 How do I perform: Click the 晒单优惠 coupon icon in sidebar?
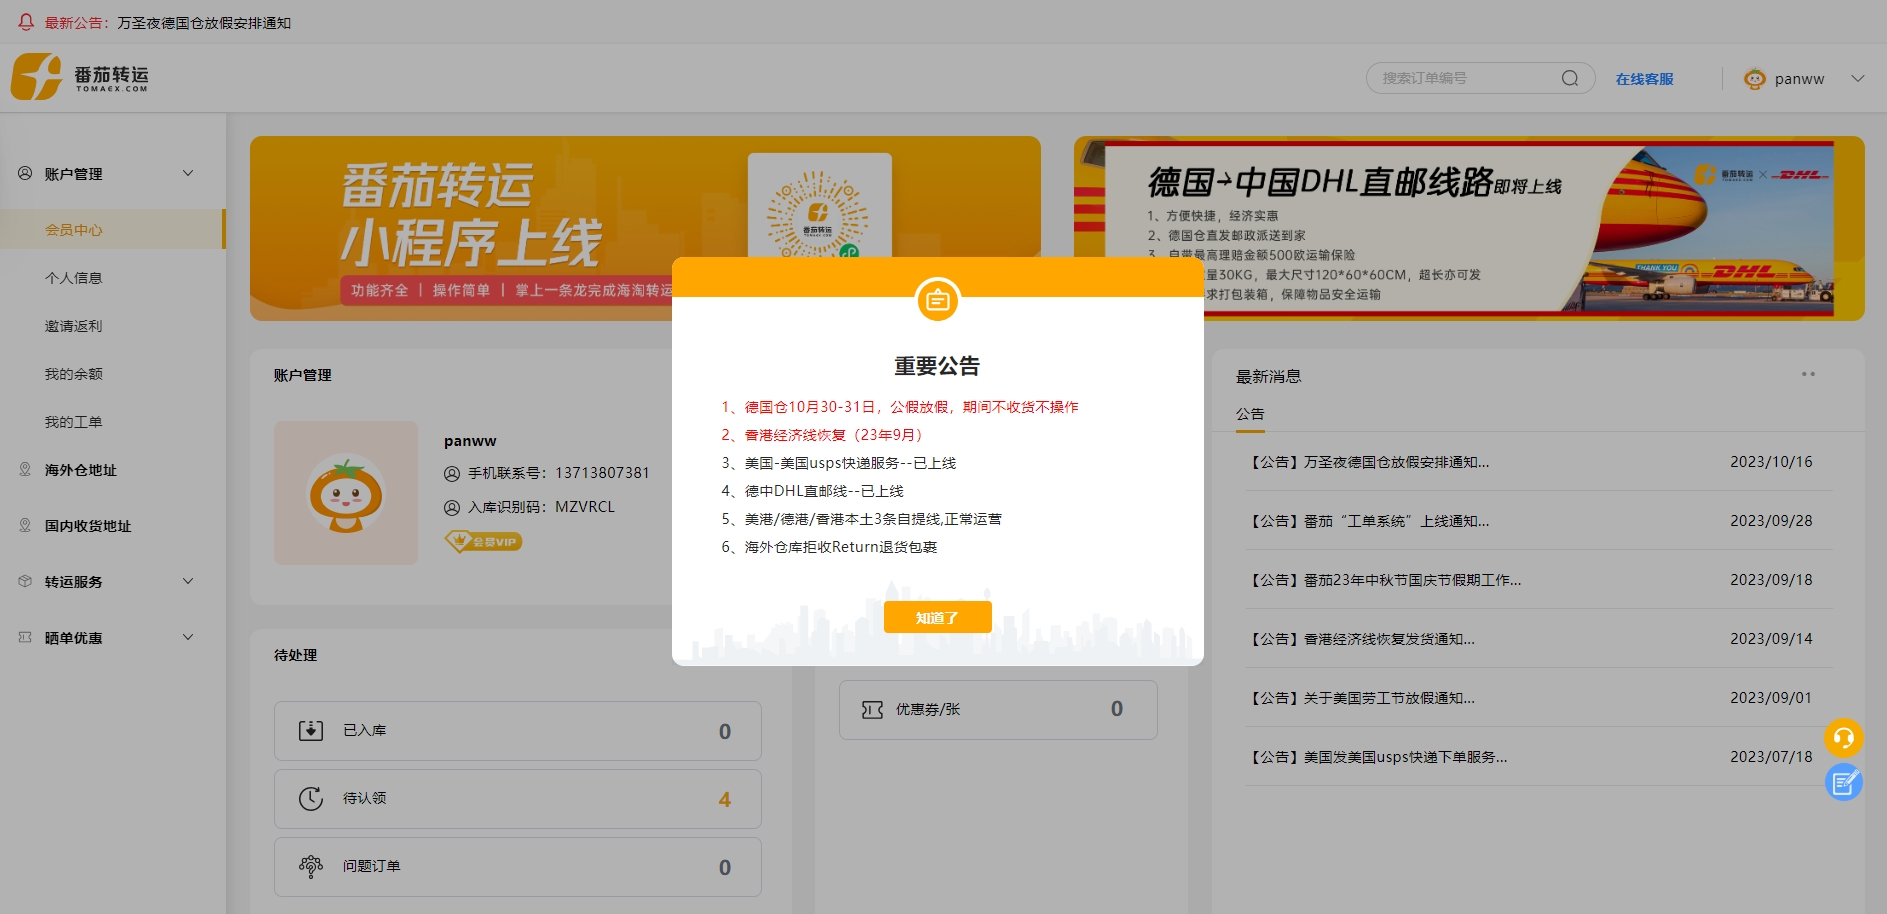pos(25,637)
